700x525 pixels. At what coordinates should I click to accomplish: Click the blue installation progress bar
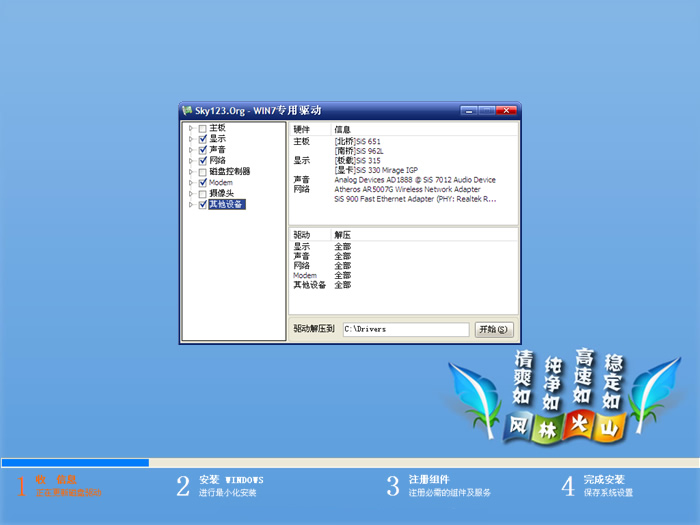75,463
